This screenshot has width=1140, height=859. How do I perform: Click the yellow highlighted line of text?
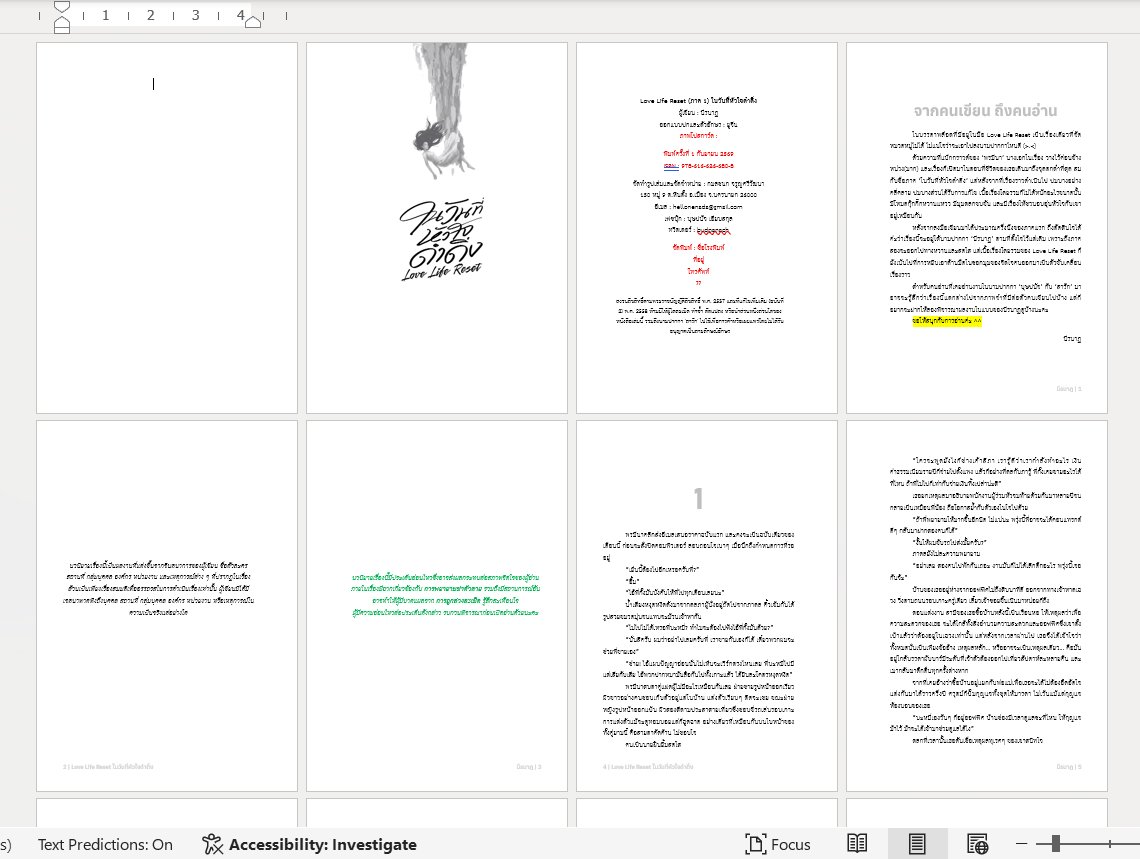point(947,320)
